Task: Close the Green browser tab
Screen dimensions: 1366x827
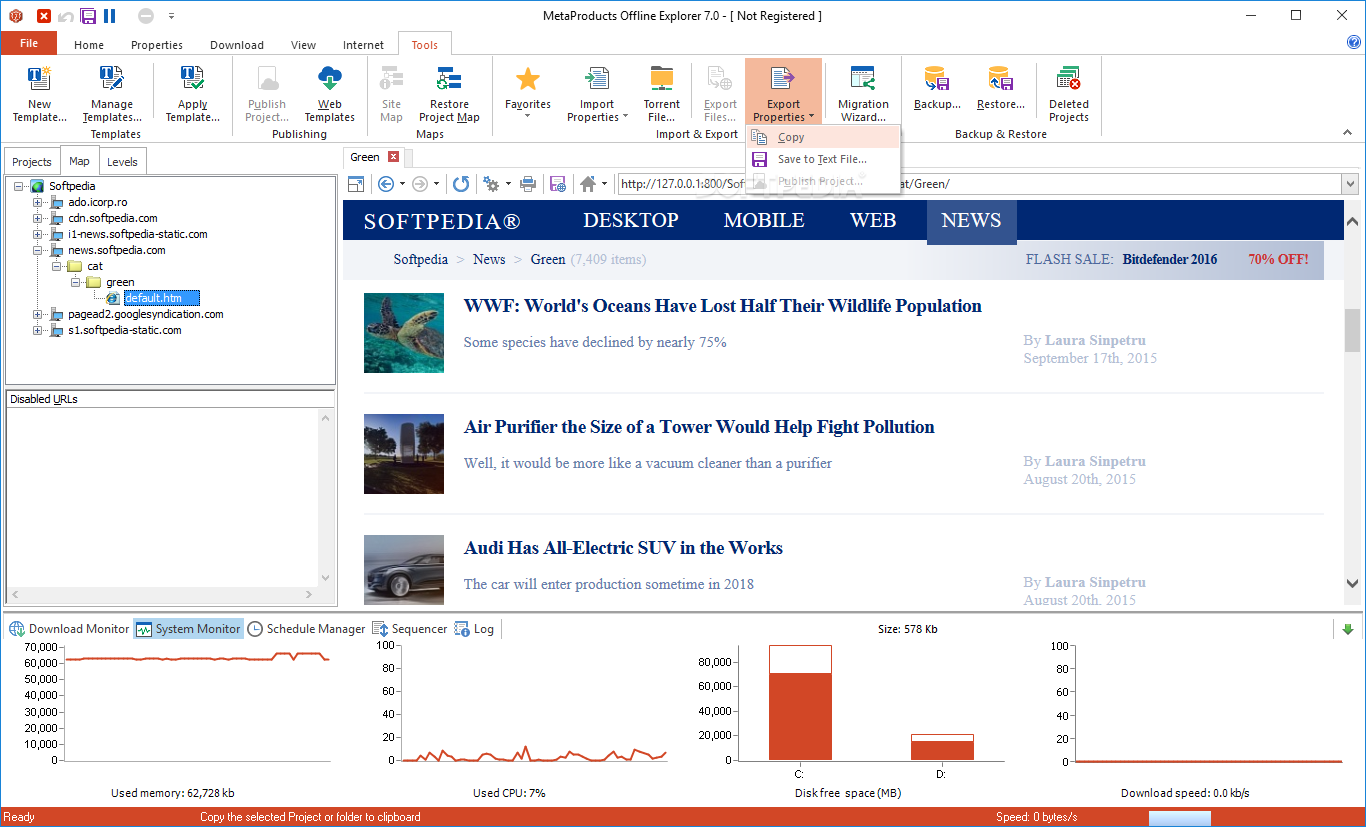Action: coord(393,157)
